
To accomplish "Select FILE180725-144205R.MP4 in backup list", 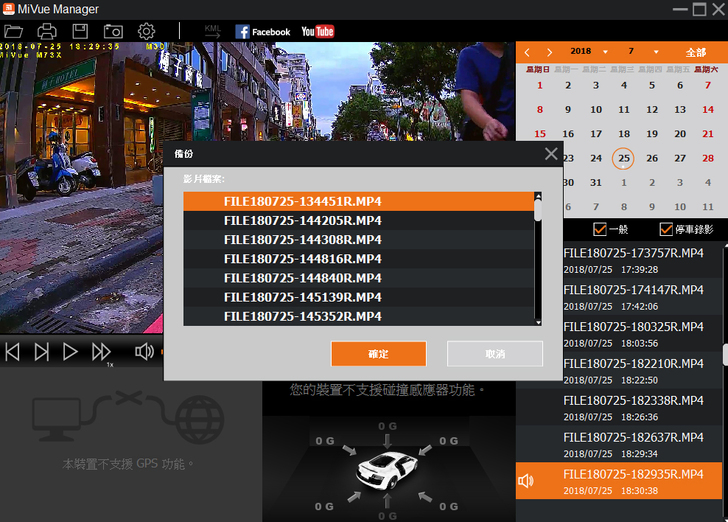I will point(358,221).
